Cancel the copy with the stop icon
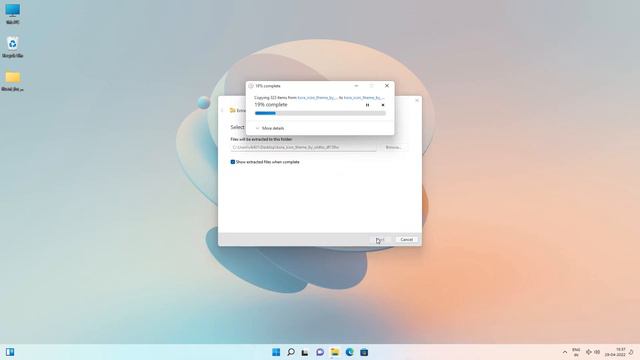 [383, 105]
